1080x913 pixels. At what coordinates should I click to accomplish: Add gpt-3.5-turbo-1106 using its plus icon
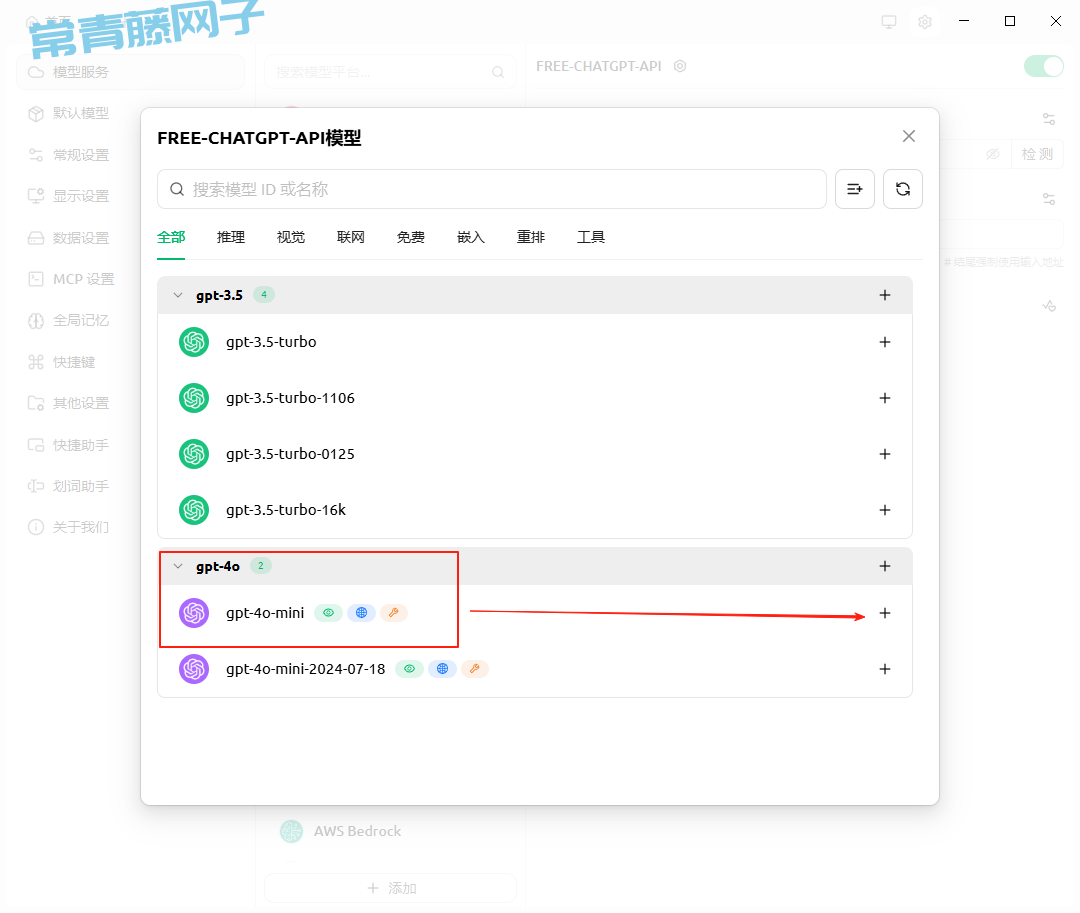click(x=885, y=398)
